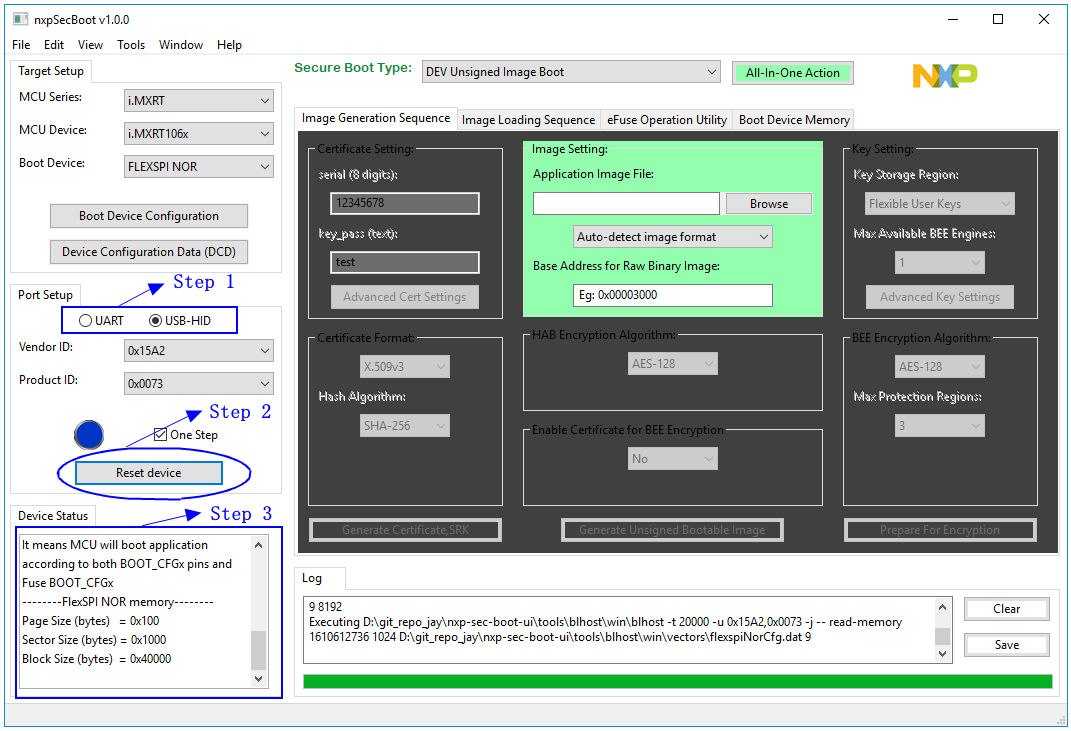Expand the Product ID dropdown
The height and width of the screenshot is (731, 1071).
[x=199, y=383]
